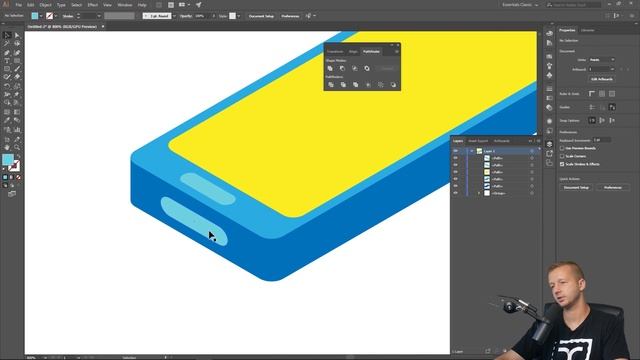Click Document Setup under Quick Actions
Screen dimensions: 640x360
click(576, 187)
